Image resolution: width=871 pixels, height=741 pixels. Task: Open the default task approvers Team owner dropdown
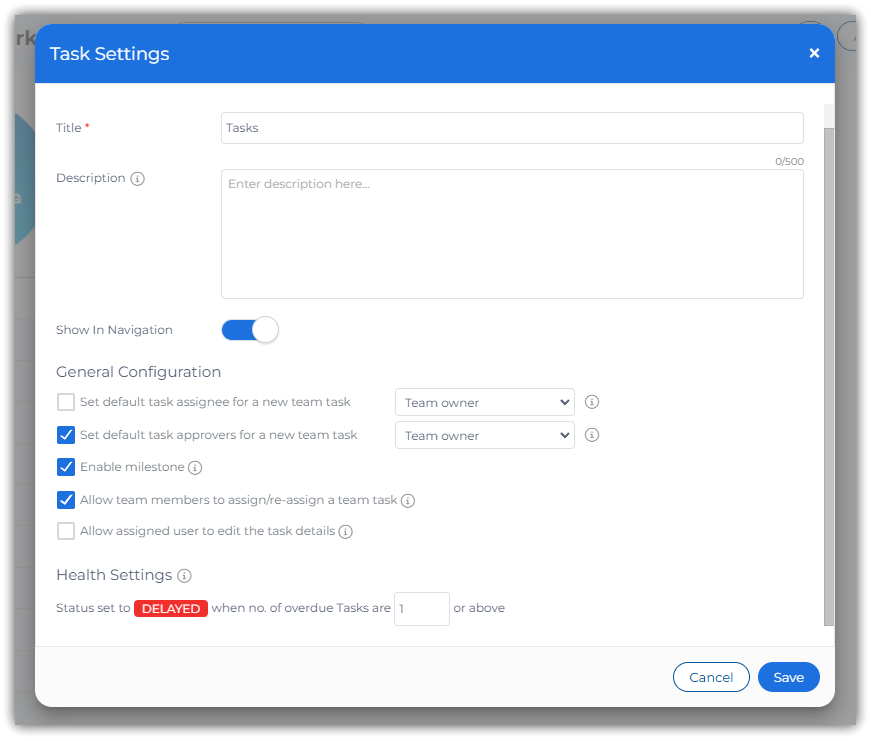click(485, 435)
